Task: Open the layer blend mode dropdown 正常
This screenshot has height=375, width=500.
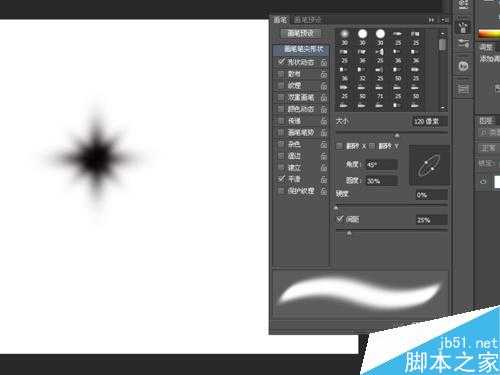Action: point(489,148)
